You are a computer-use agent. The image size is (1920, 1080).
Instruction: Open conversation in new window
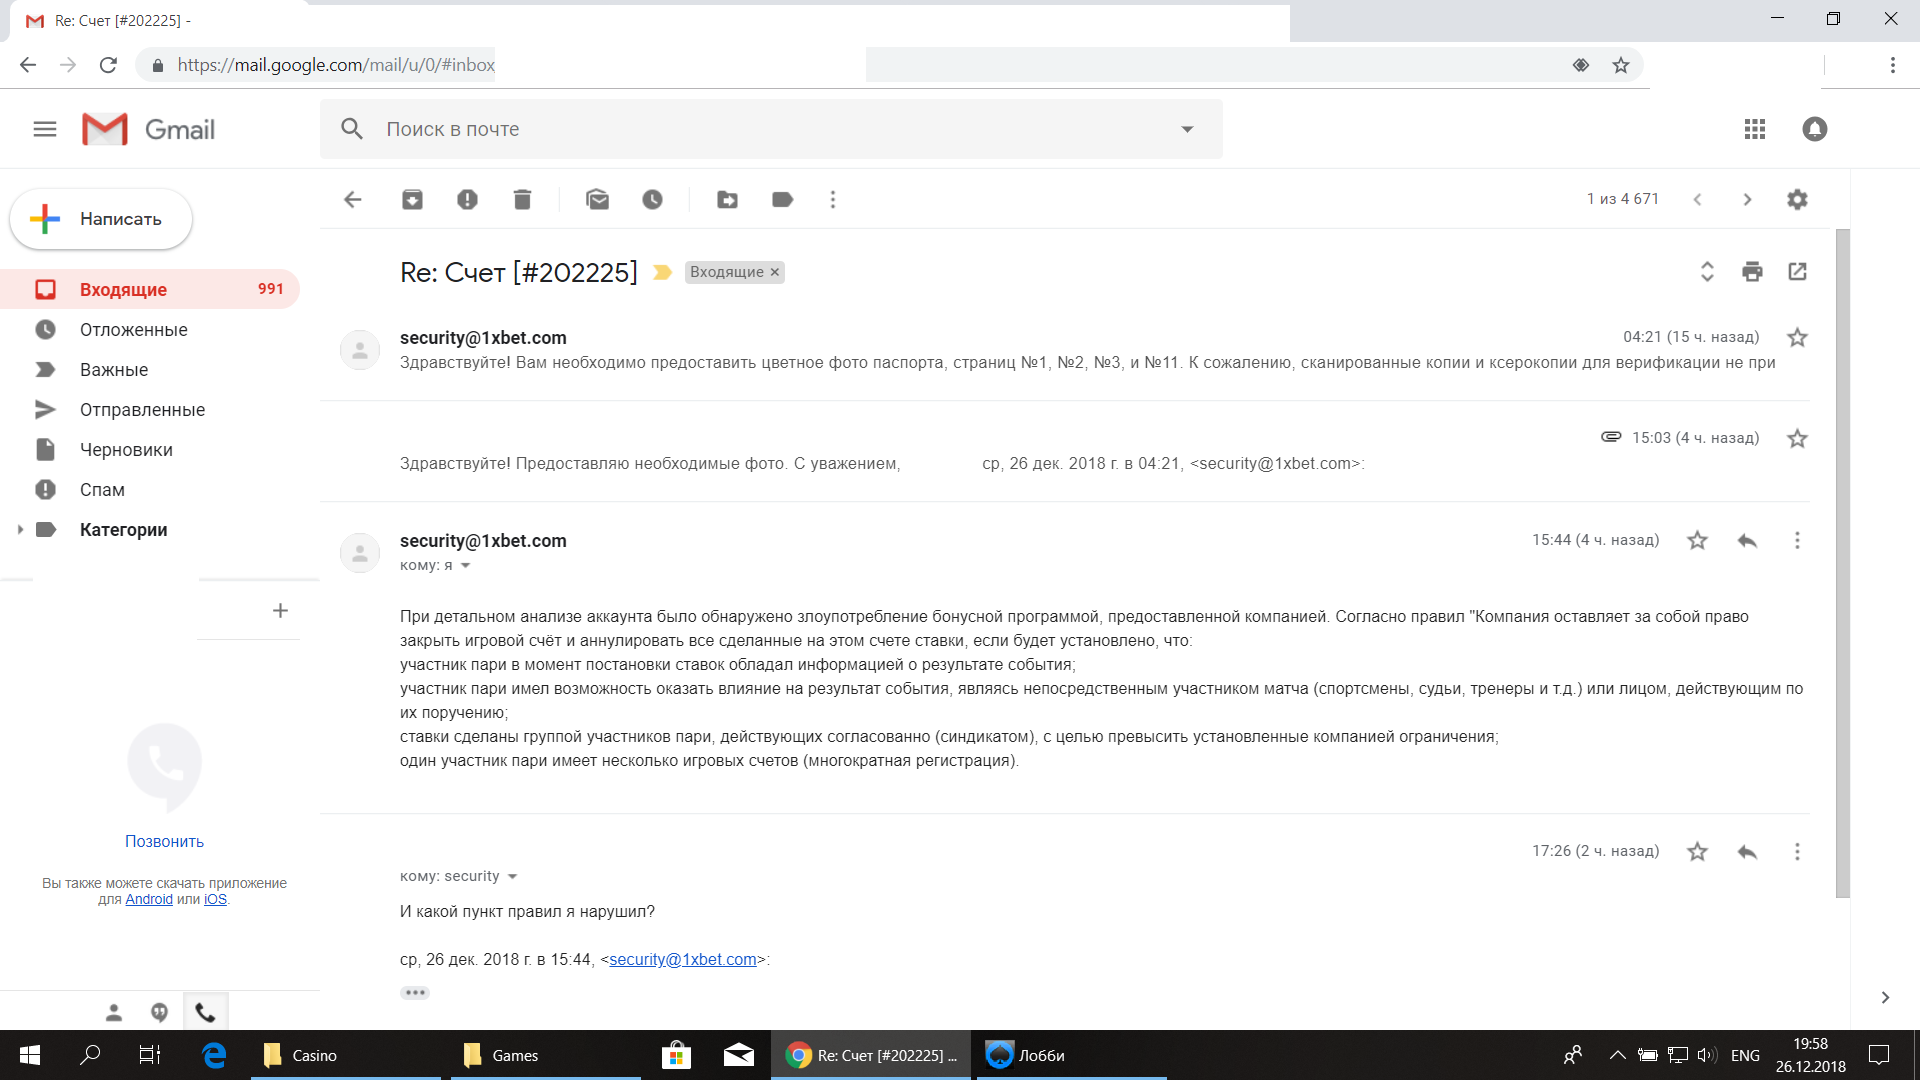pyautogui.click(x=1797, y=271)
